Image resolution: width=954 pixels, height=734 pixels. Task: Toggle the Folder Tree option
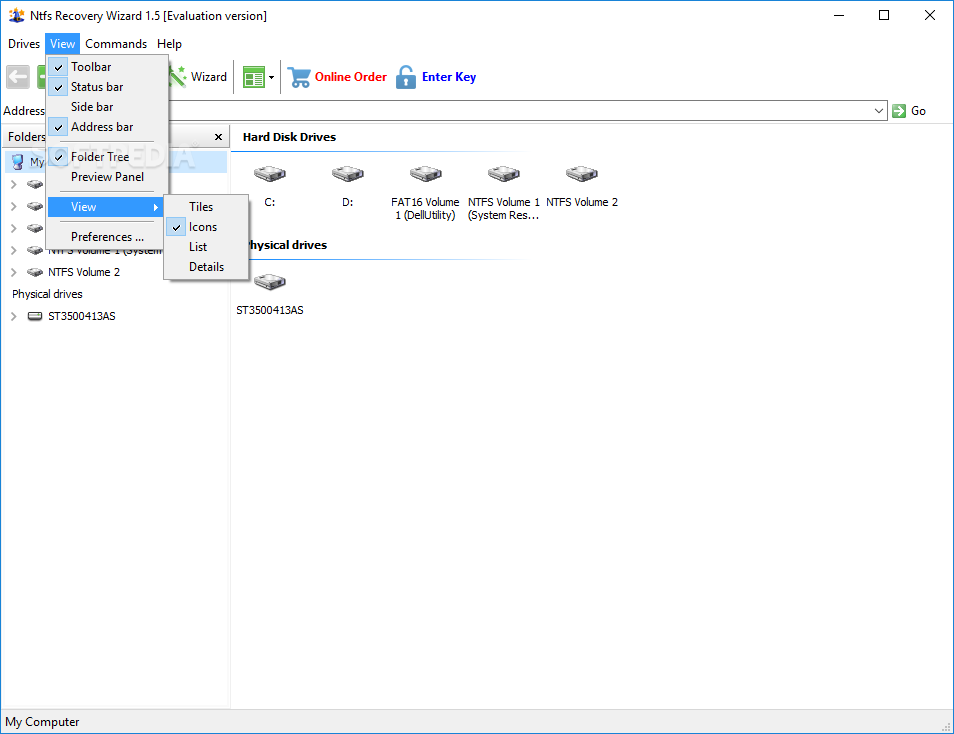coord(107,157)
